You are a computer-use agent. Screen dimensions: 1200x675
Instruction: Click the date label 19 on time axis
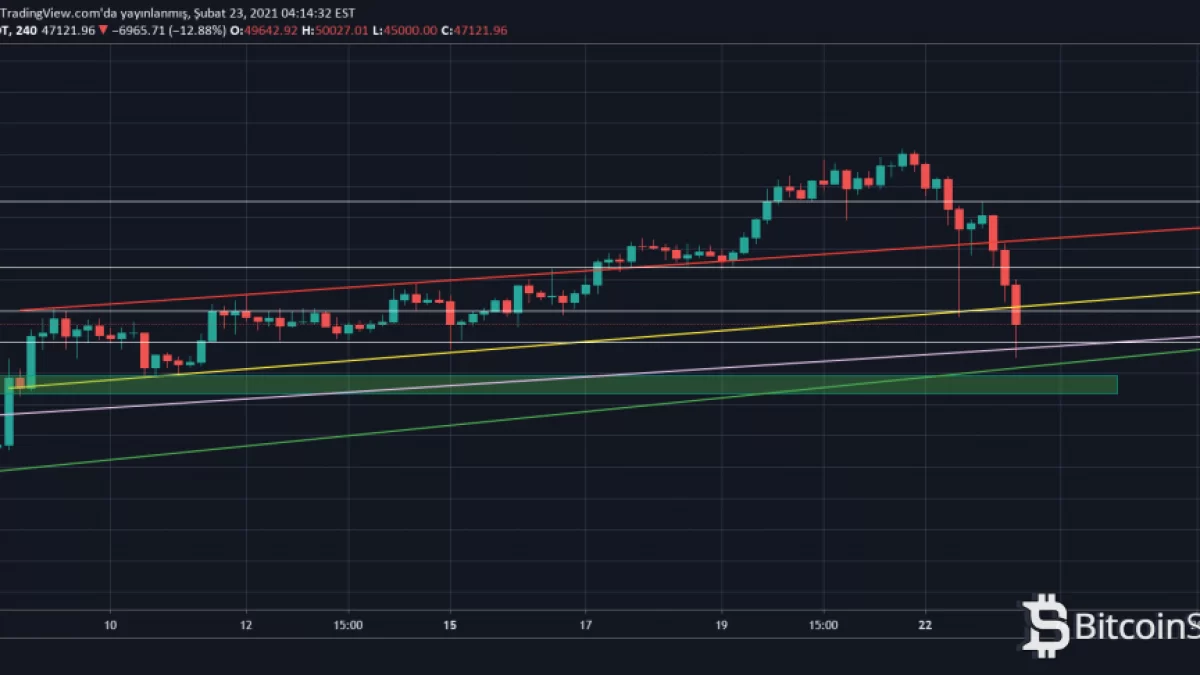click(721, 626)
